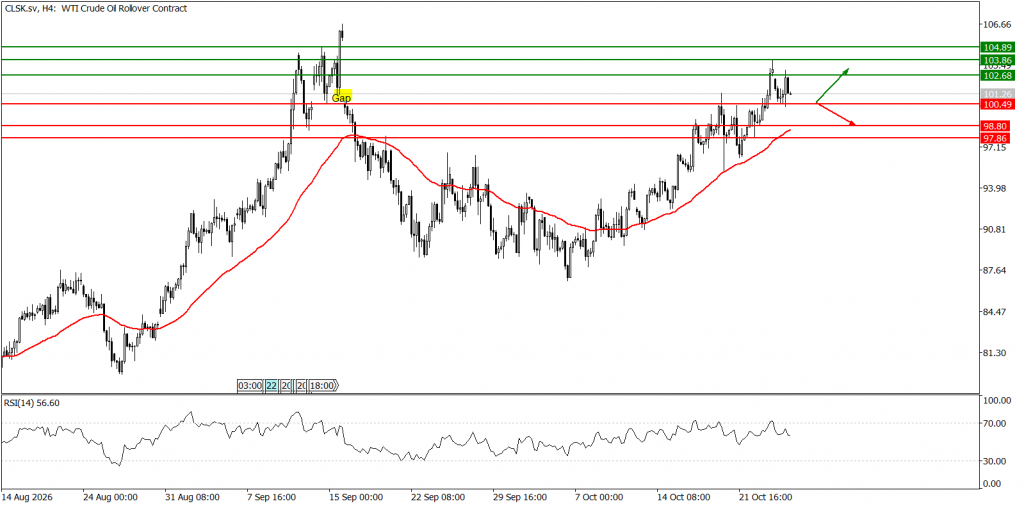Click the 90.81 price scale value
This screenshot has width=1024, height=506.
(997, 230)
